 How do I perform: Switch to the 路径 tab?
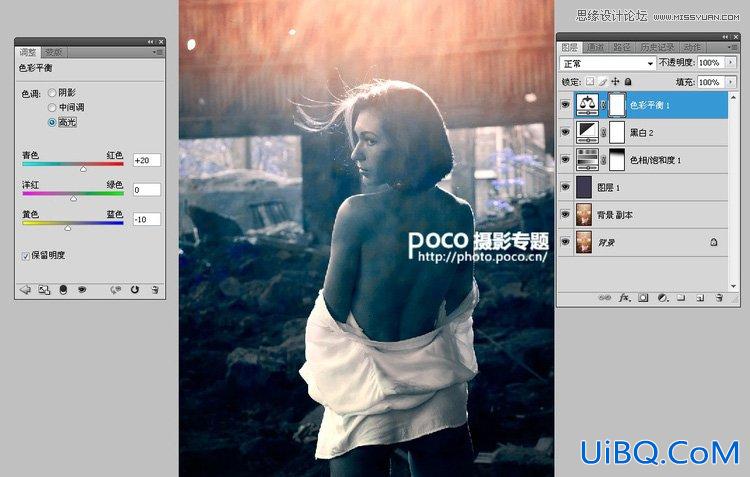coord(622,47)
